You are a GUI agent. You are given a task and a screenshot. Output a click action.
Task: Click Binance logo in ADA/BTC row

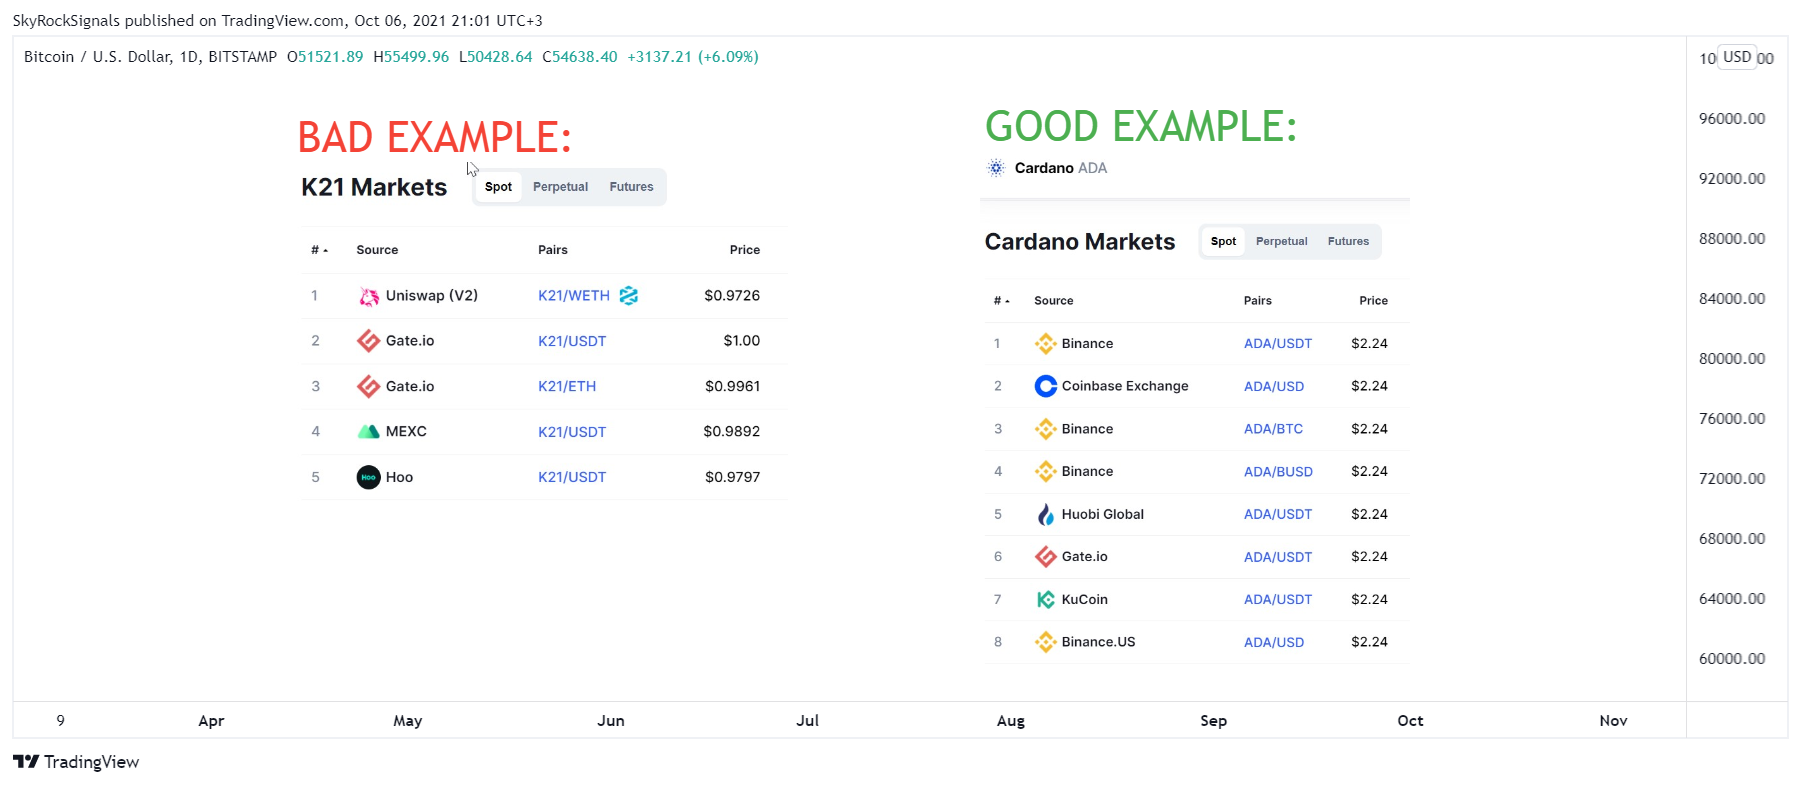[1045, 429]
